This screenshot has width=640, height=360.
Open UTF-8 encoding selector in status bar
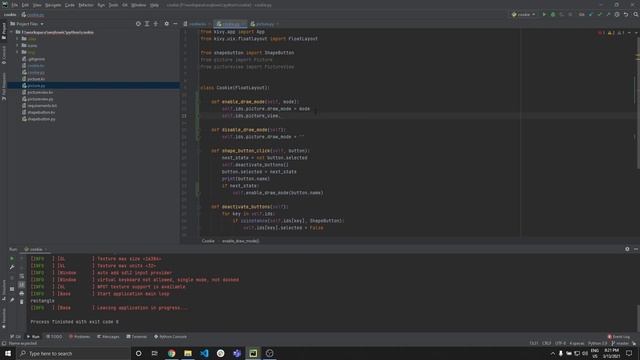[560, 343]
